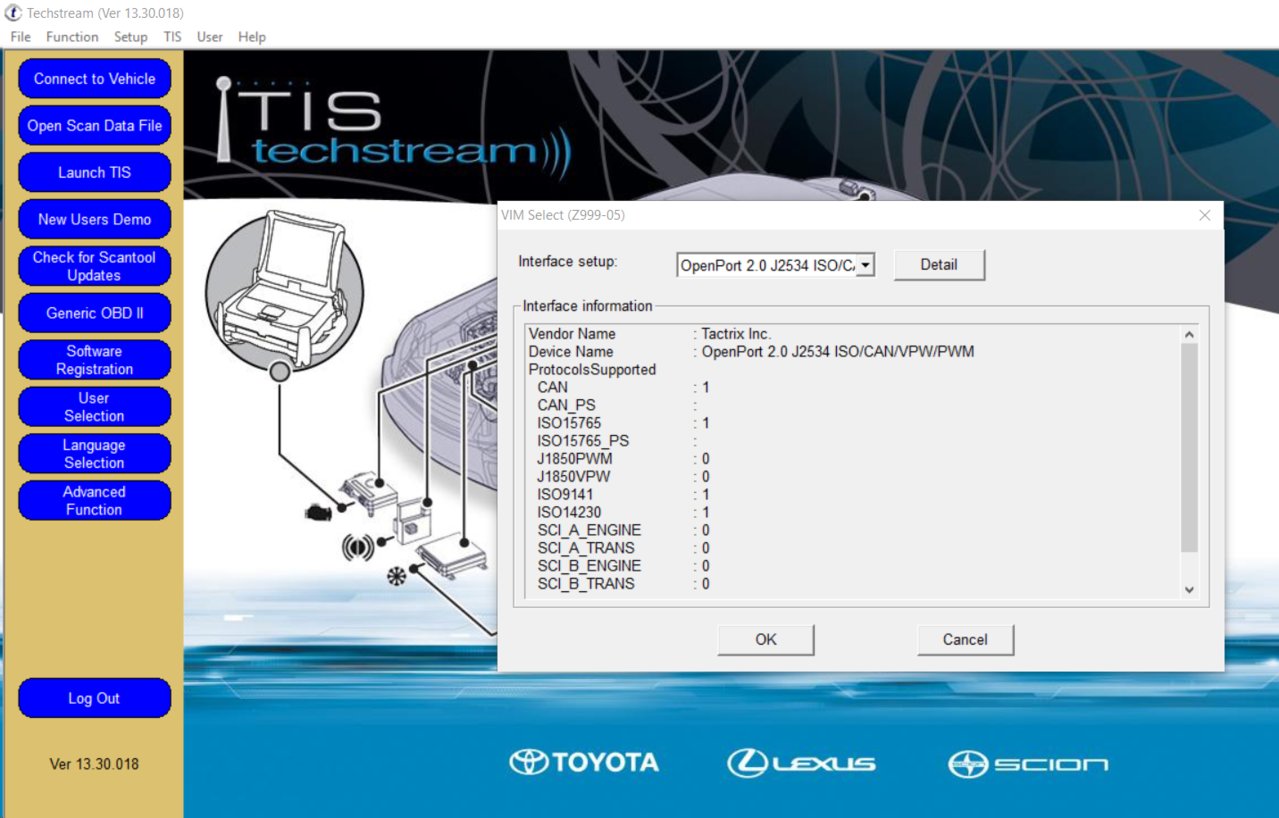This screenshot has width=1279, height=818.
Task: Click the interface information scroll up arrow
Action: click(1189, 334)
